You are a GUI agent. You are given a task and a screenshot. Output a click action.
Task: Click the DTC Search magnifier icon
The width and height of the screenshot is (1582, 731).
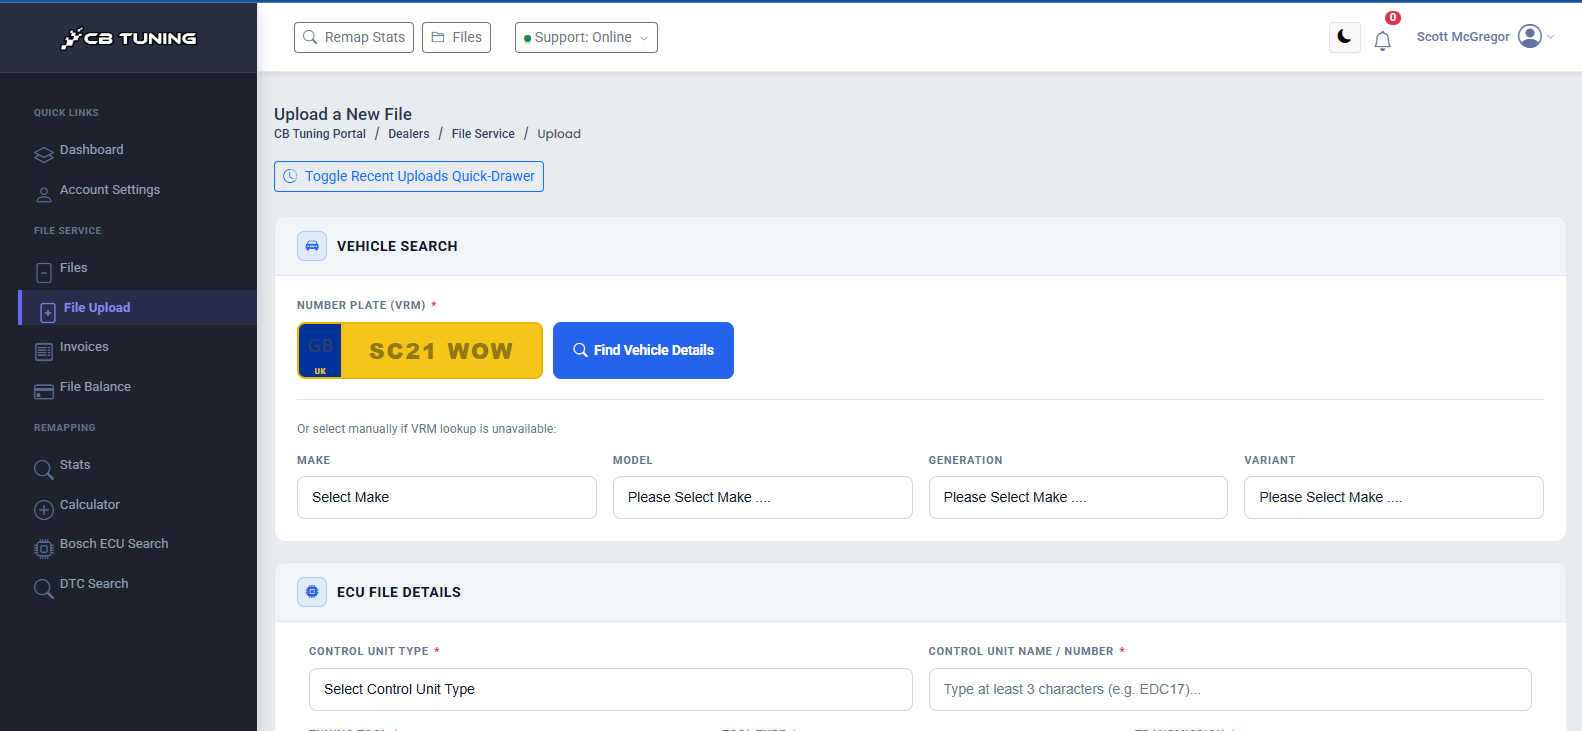click(x=44, y=588)
